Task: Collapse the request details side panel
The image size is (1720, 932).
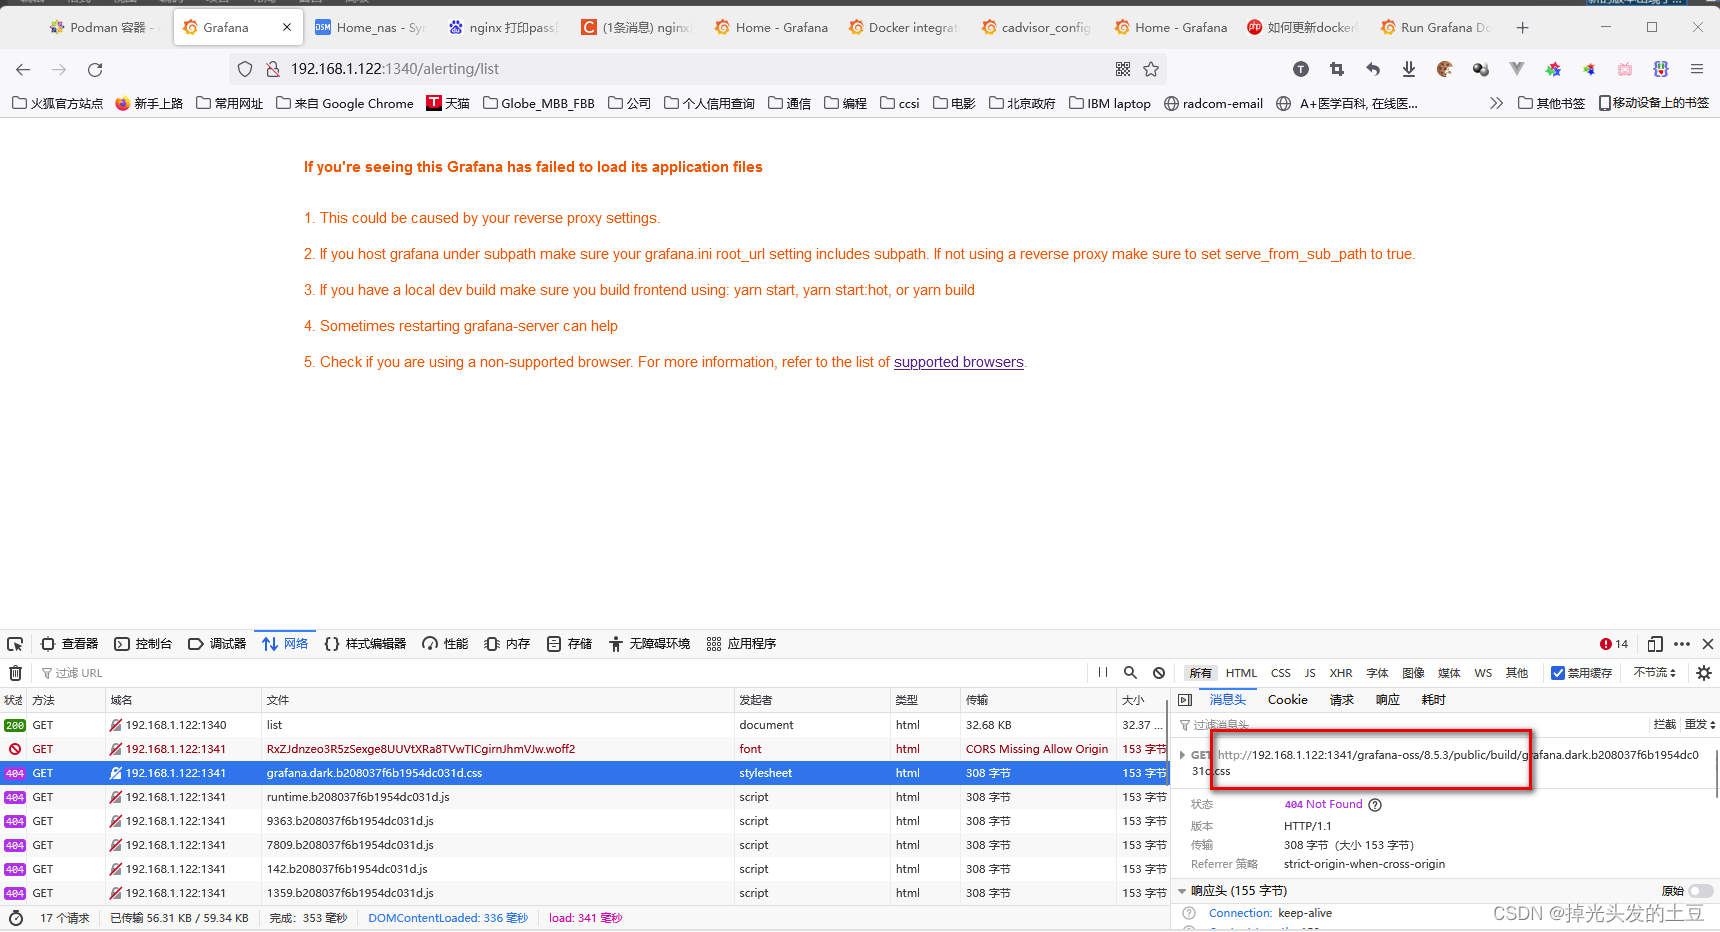Action: point(1185,700)
